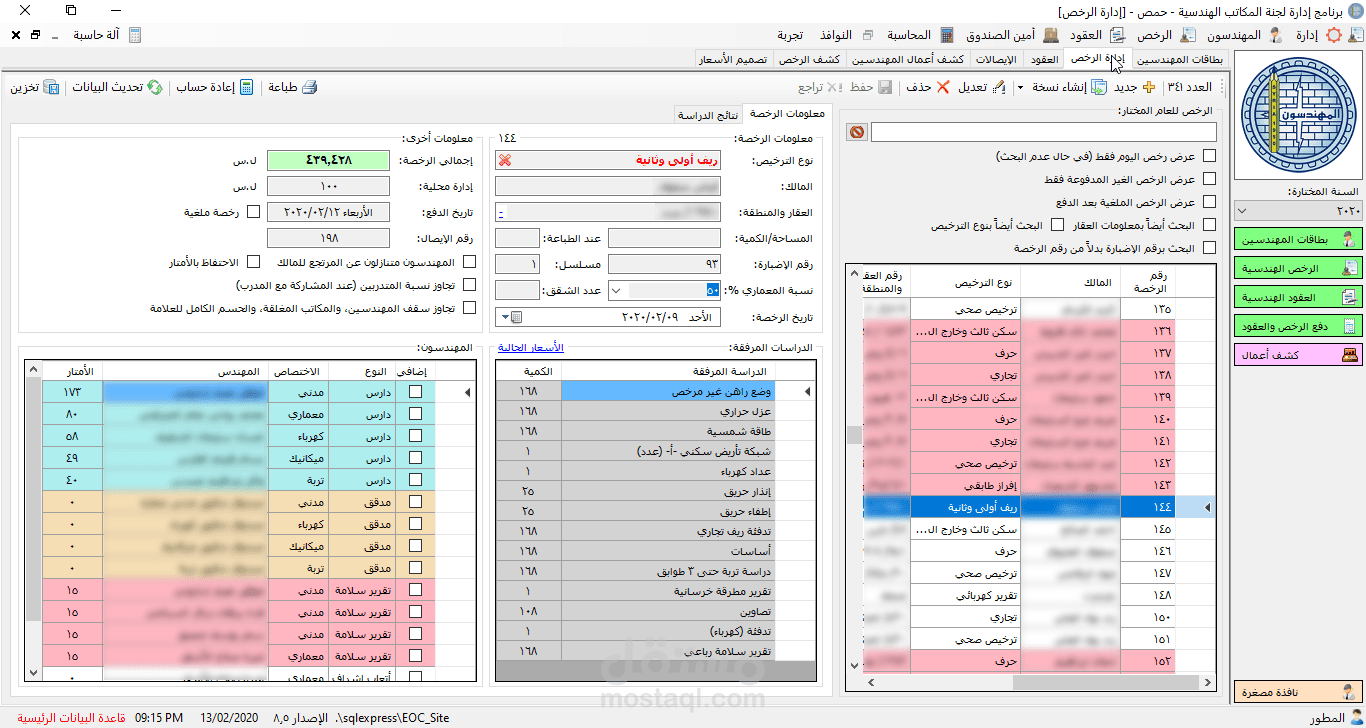Switch to the كشف الرخص tab
Screen dimensions: 1366x728
click(x=809, y=60)
